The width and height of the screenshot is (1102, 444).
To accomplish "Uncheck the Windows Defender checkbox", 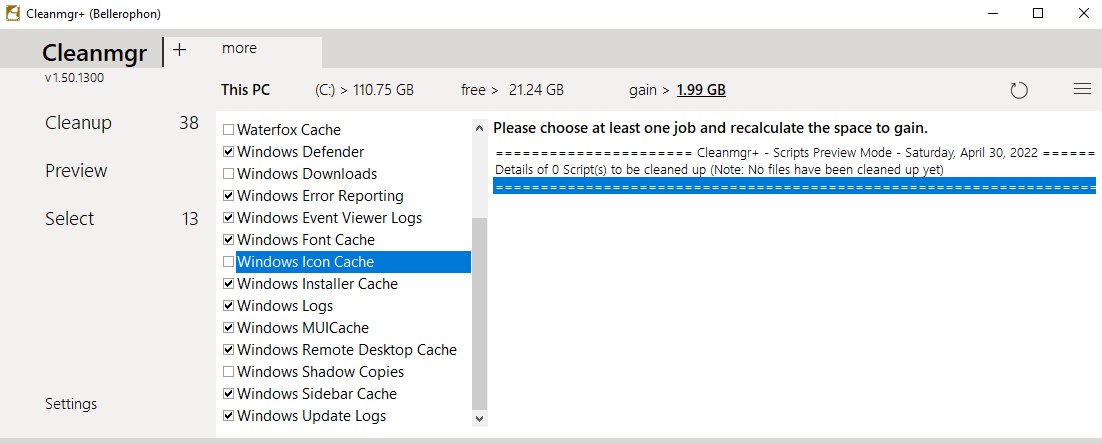I will coord(228,152).
